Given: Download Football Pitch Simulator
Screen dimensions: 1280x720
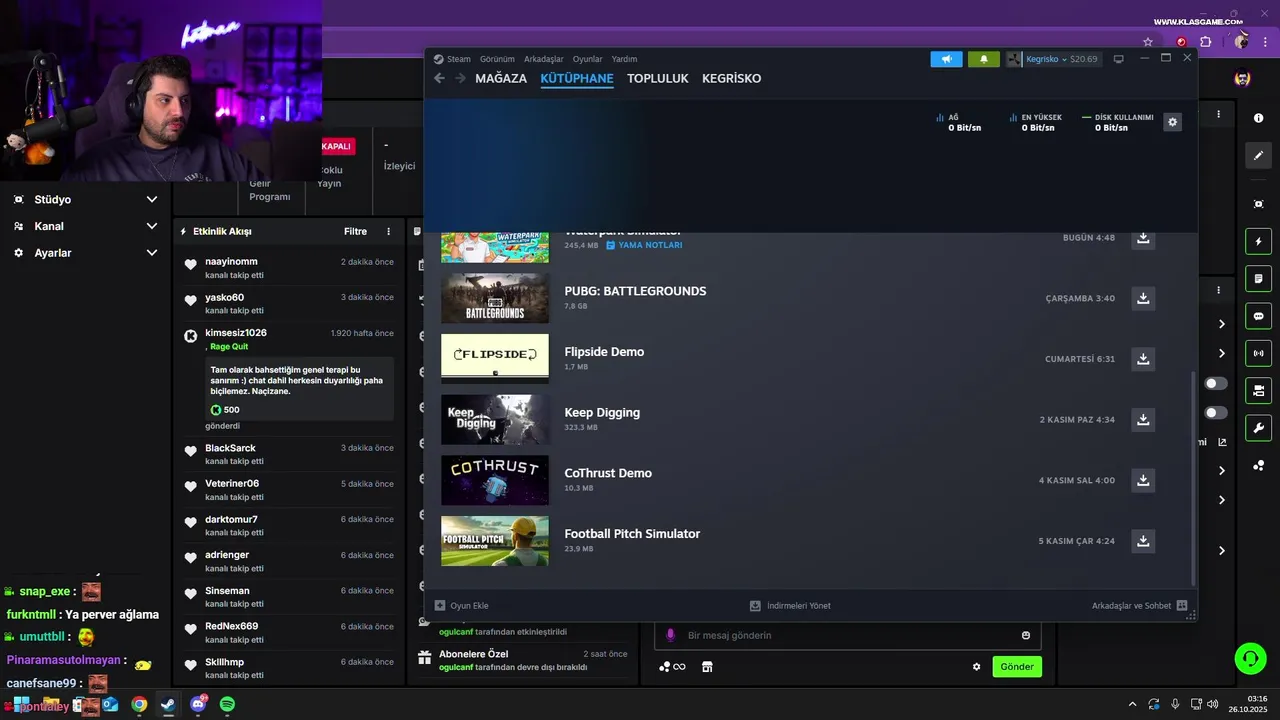Looking at the screenshot, I should coord(1143,541).
